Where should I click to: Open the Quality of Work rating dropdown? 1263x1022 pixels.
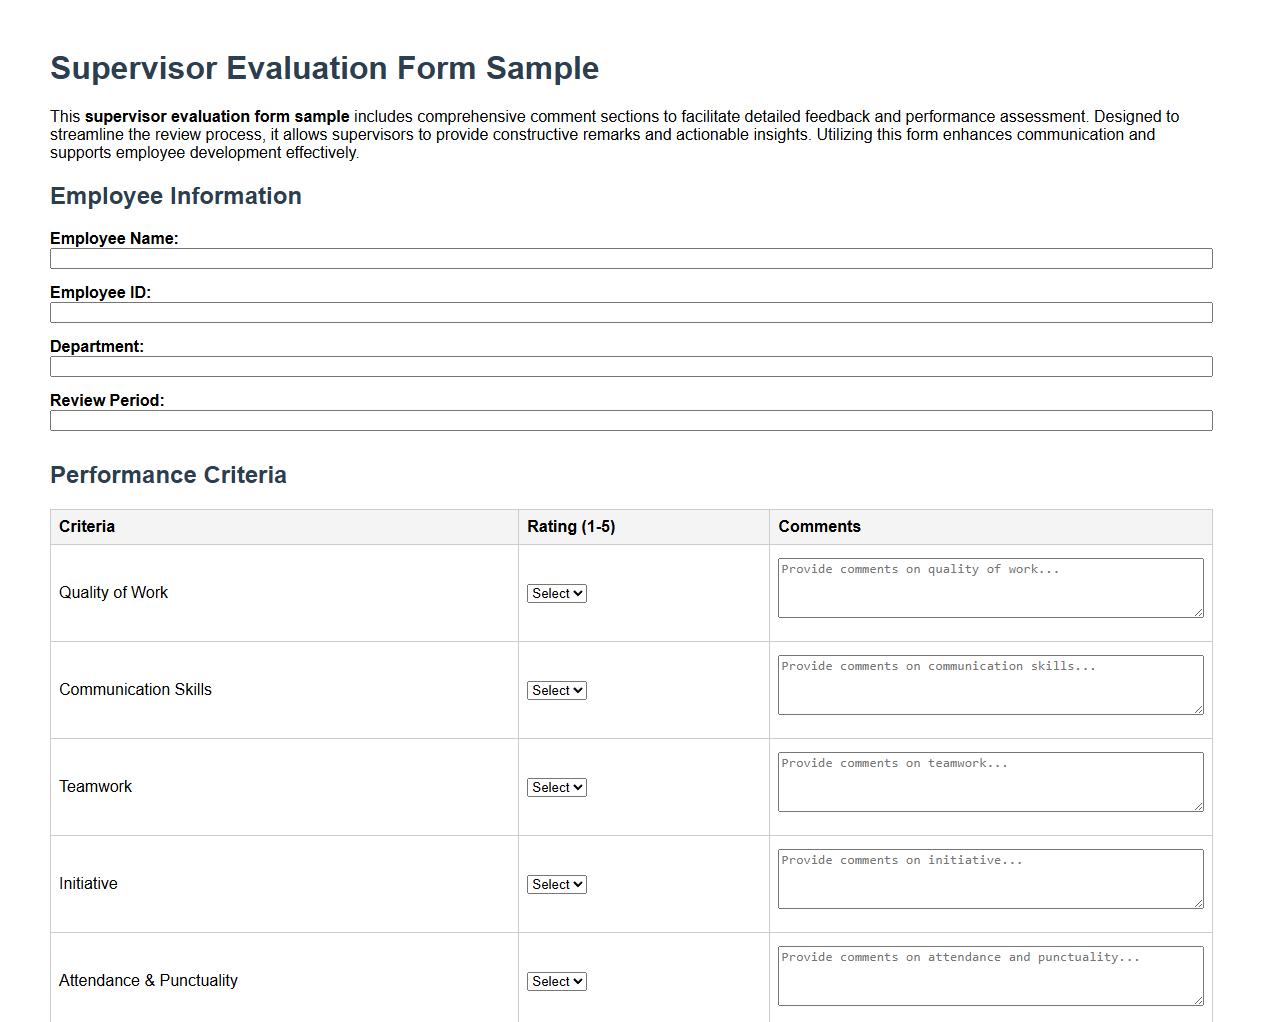point(556,593)
